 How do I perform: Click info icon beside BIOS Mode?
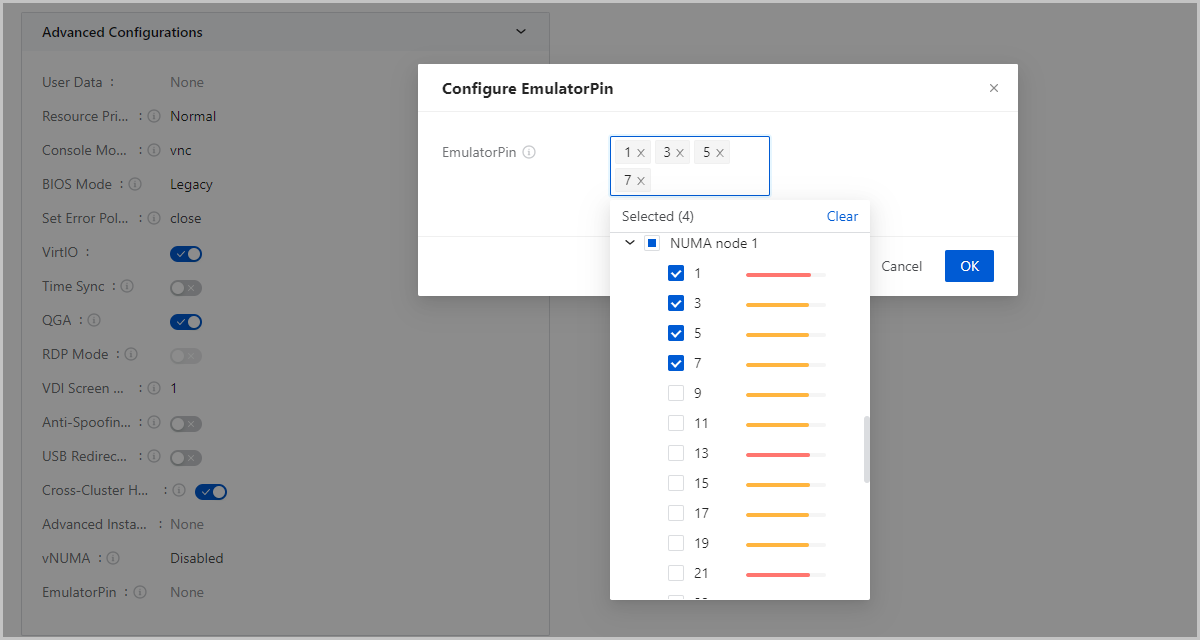coord(135,184)
